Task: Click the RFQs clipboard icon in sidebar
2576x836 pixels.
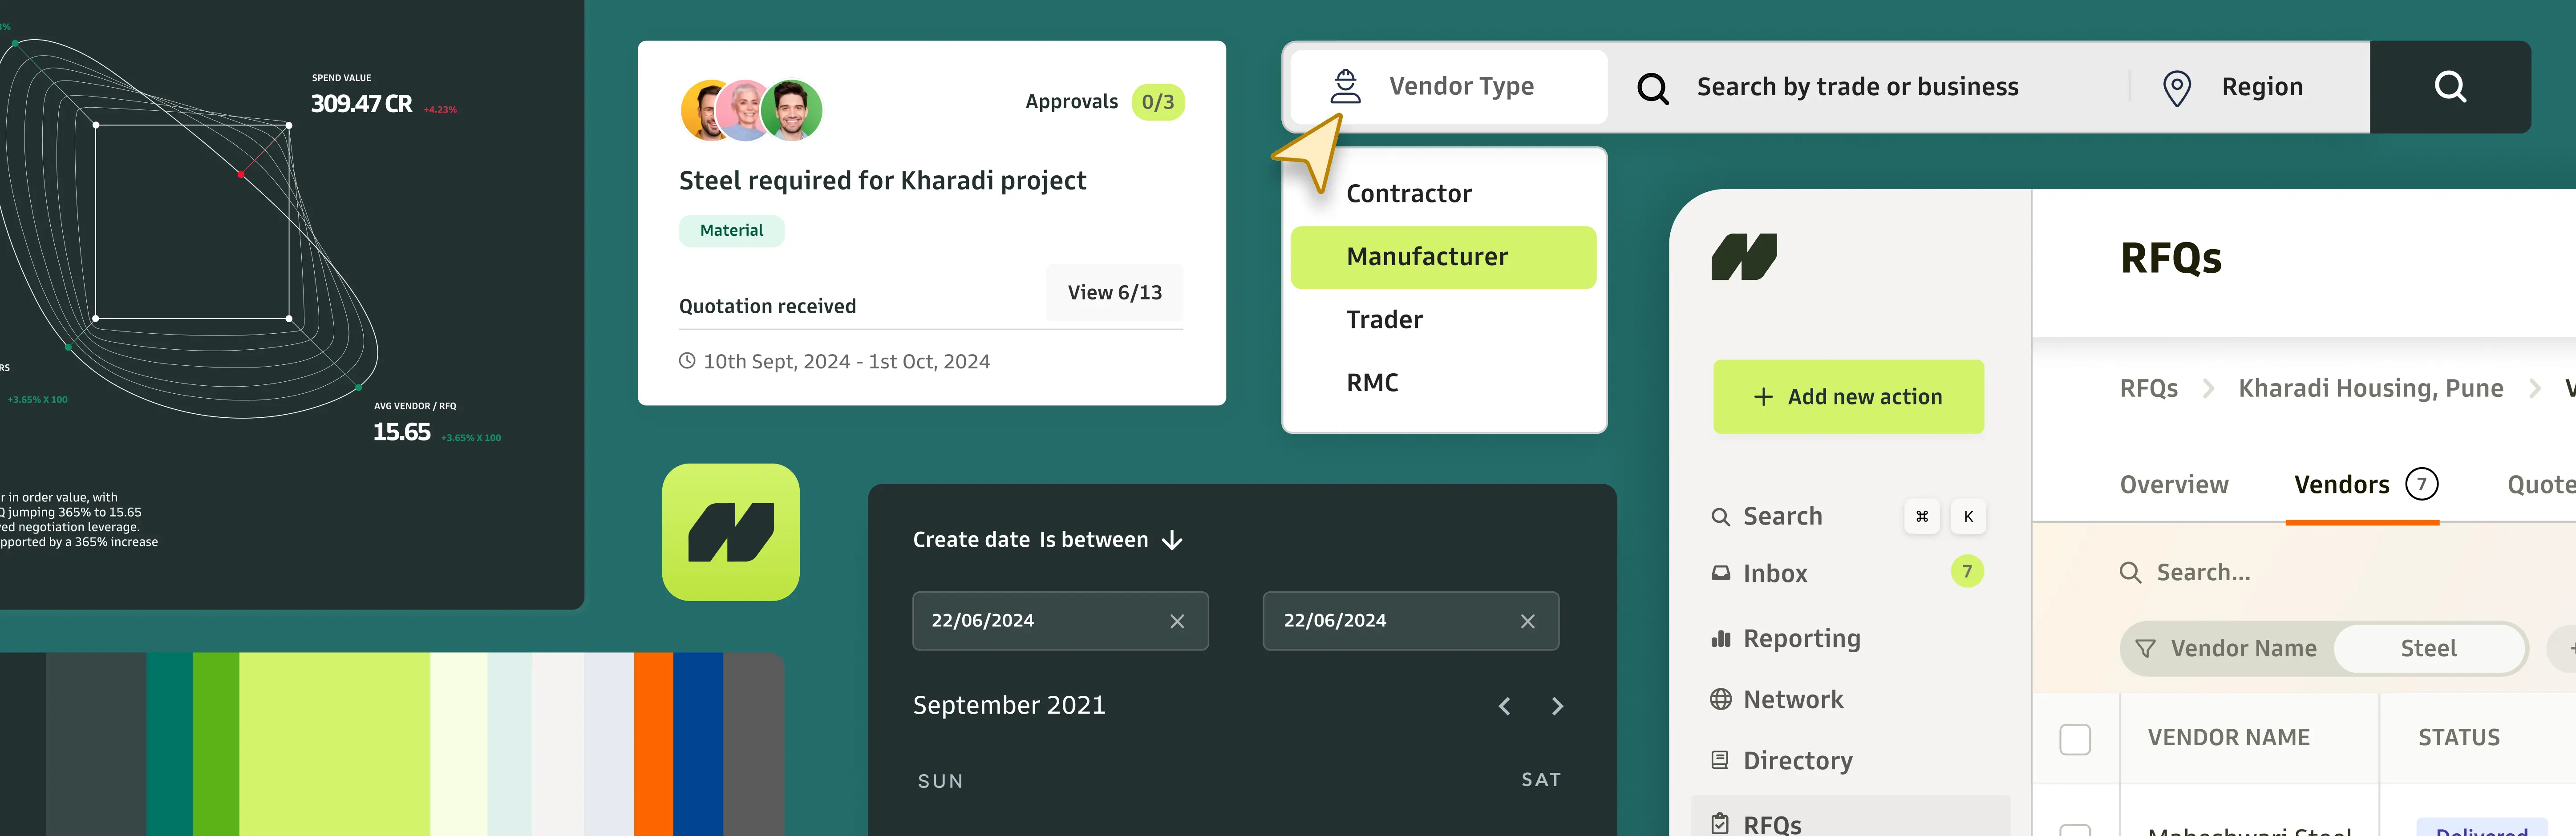Action: pyautogui.click(x=1720, y=824)
